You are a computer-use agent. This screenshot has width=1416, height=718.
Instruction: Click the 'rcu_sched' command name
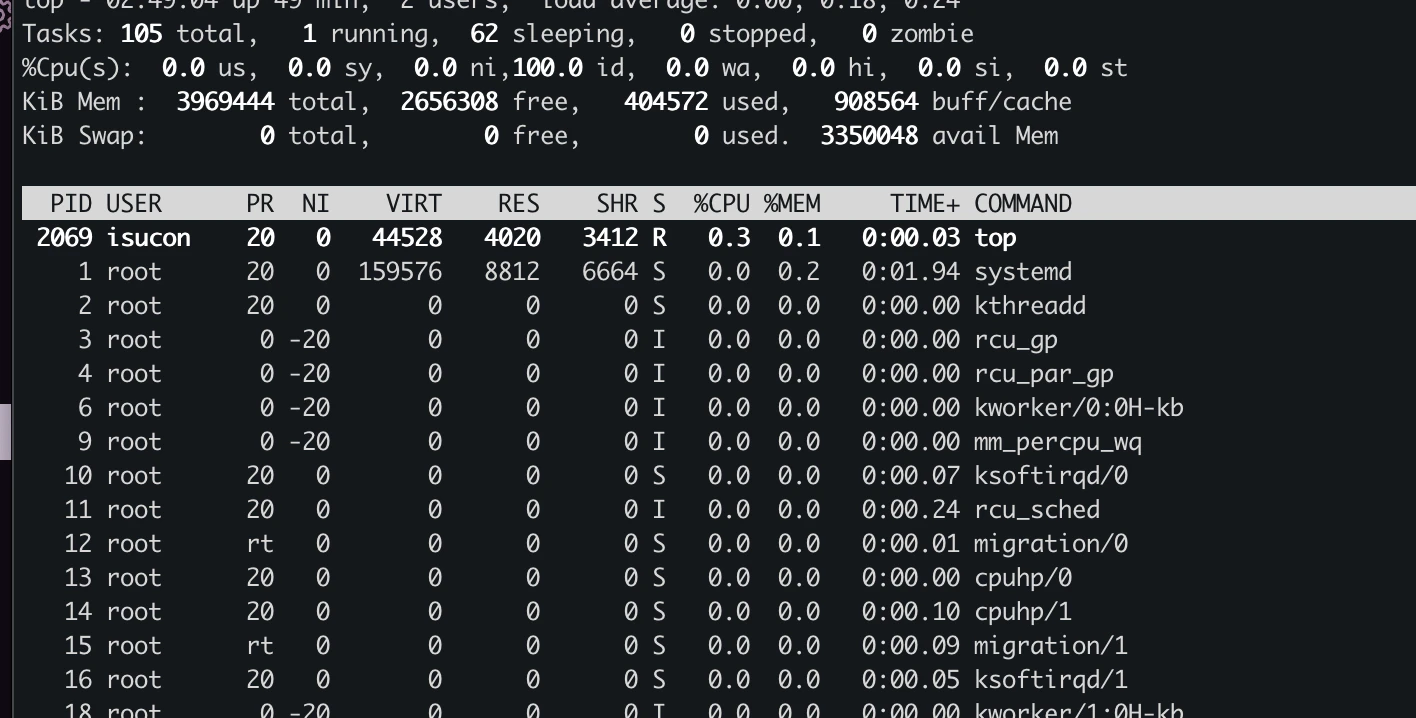tap(1037, 510)
